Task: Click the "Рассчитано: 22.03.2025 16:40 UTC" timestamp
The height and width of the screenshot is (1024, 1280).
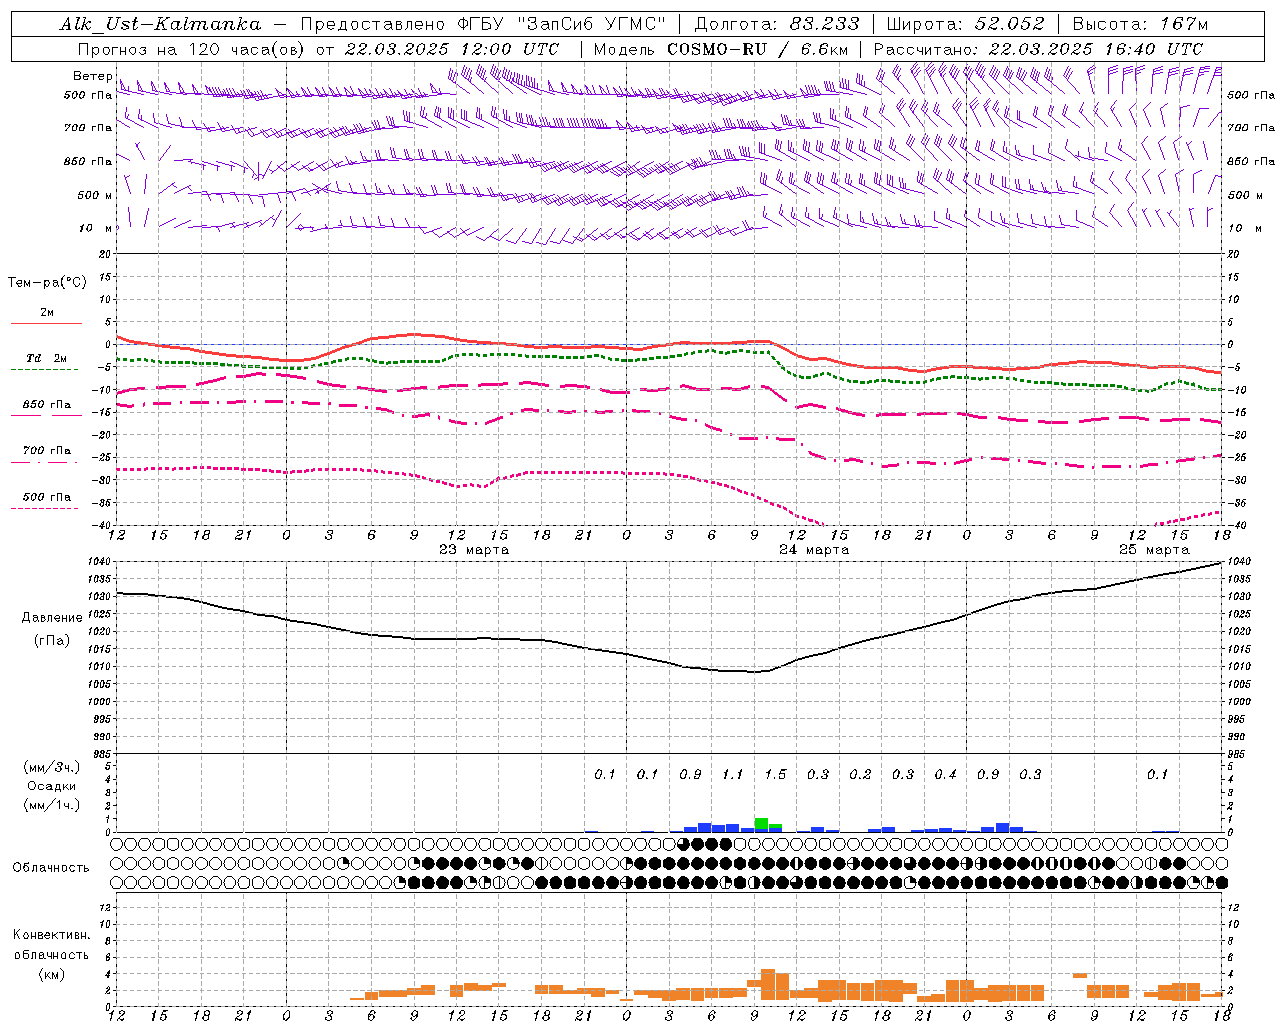Action: 1038,49
